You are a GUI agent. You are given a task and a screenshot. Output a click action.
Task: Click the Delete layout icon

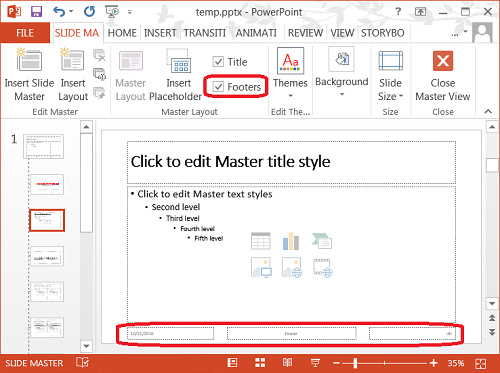click(99, 55)
